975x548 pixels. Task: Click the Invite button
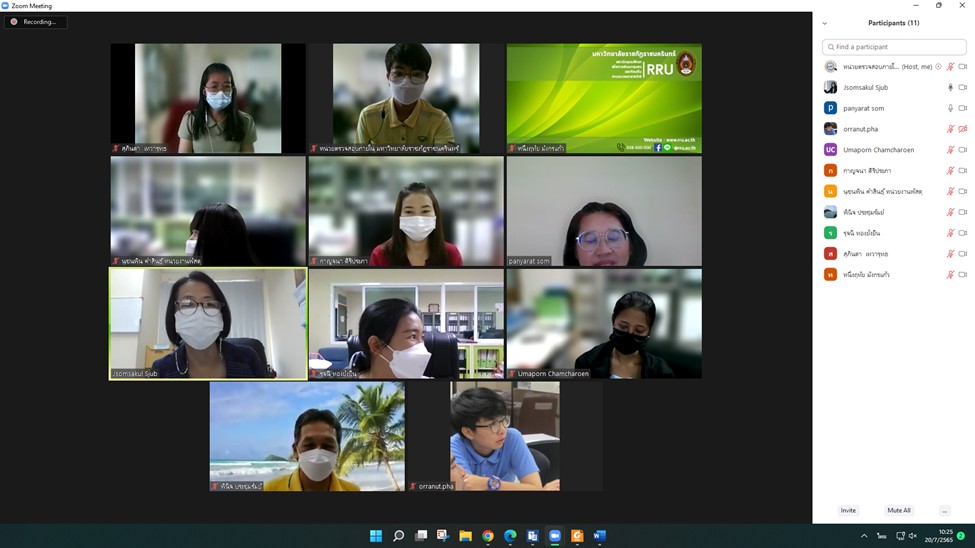[848, 511]
